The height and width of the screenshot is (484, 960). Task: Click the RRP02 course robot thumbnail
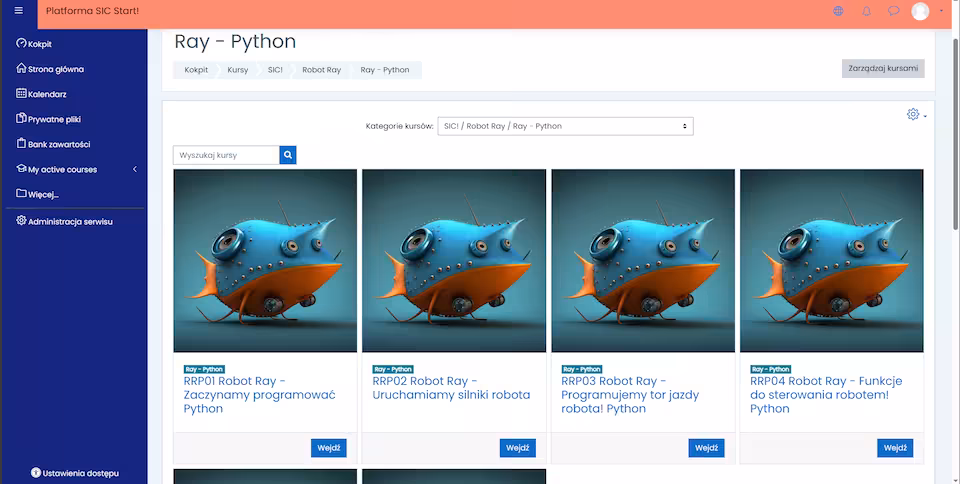pyautogui.click(x=454, y=260)
